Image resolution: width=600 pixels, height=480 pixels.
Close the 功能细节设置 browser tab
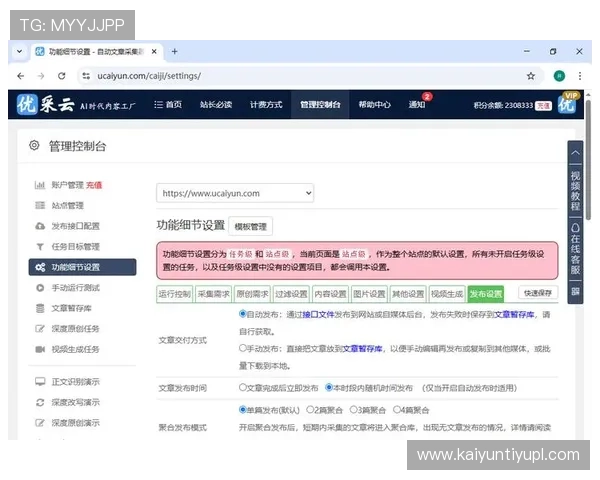[154, 51]
